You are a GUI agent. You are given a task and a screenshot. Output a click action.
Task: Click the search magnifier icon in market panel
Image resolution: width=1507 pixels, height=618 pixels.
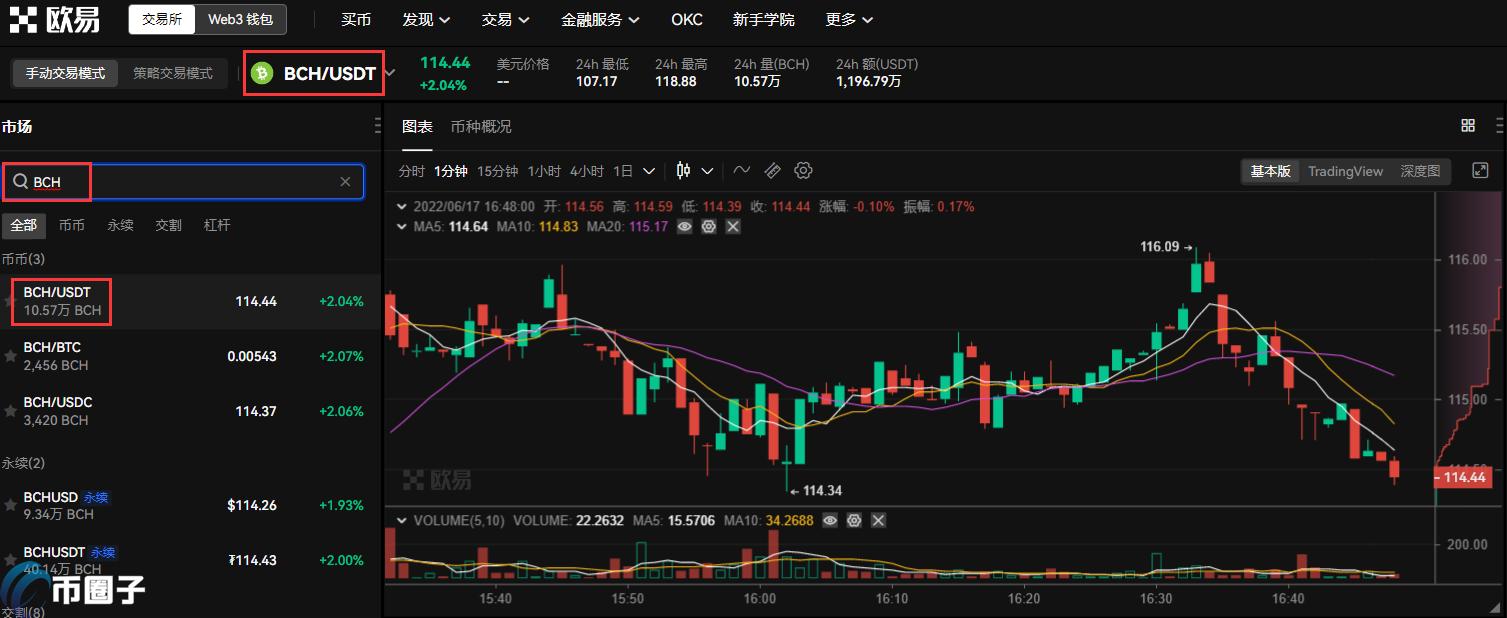[20, 182]
